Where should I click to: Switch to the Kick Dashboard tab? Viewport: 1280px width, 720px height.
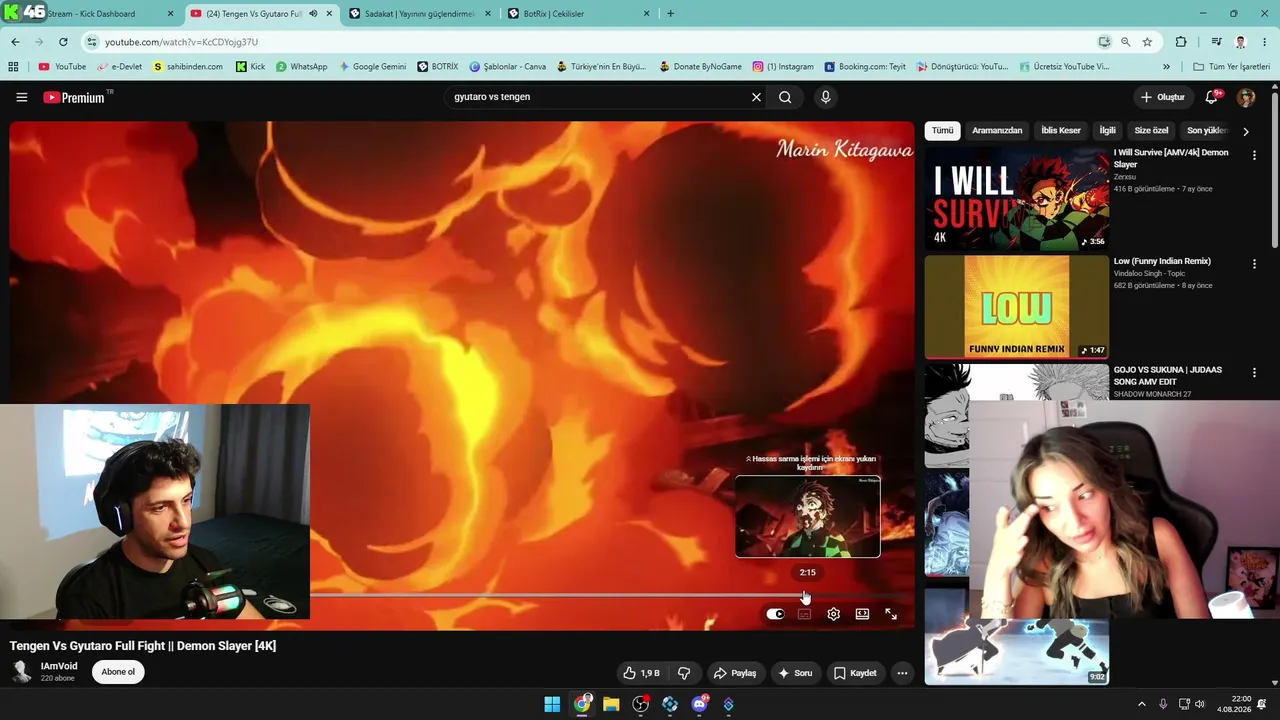click(x=90, y=14)
